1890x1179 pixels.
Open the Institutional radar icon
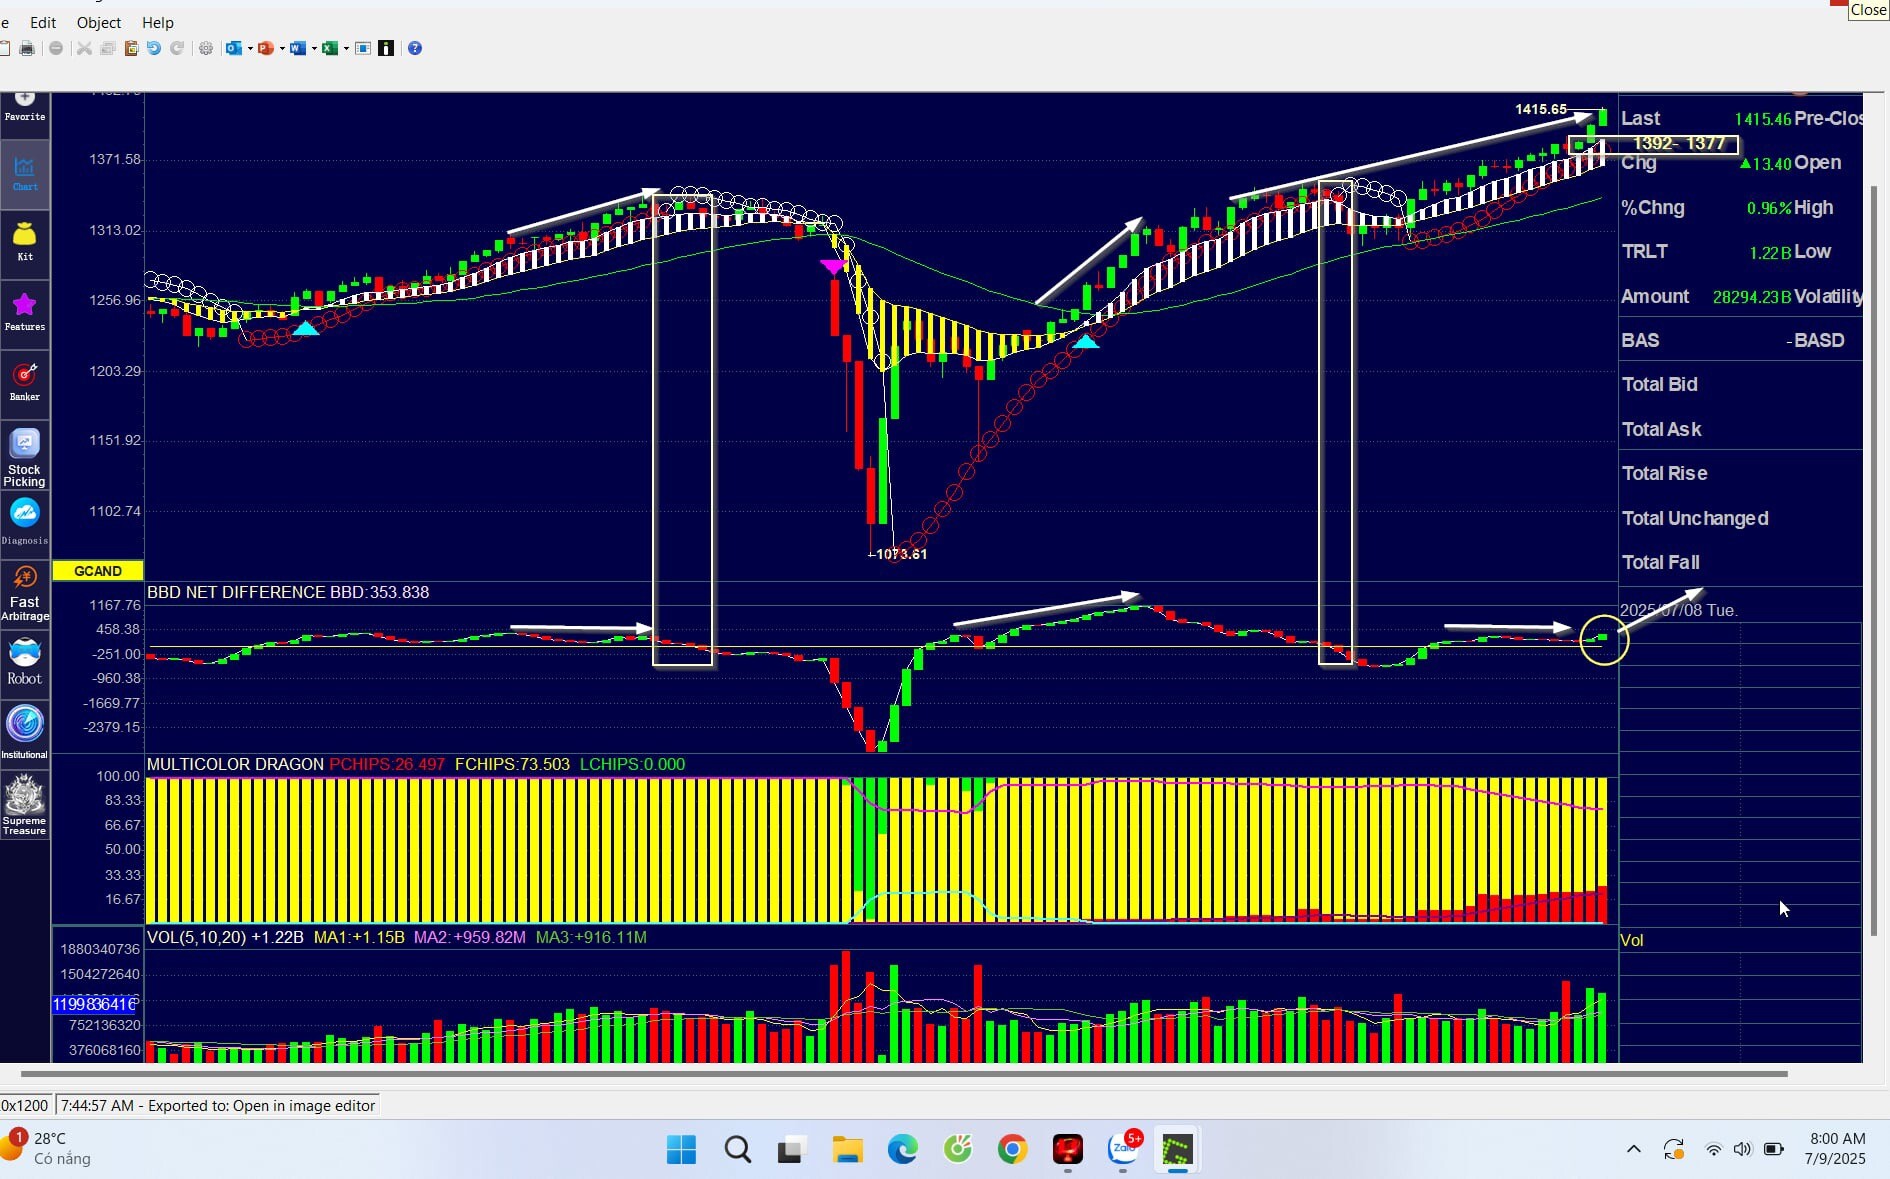25,730
